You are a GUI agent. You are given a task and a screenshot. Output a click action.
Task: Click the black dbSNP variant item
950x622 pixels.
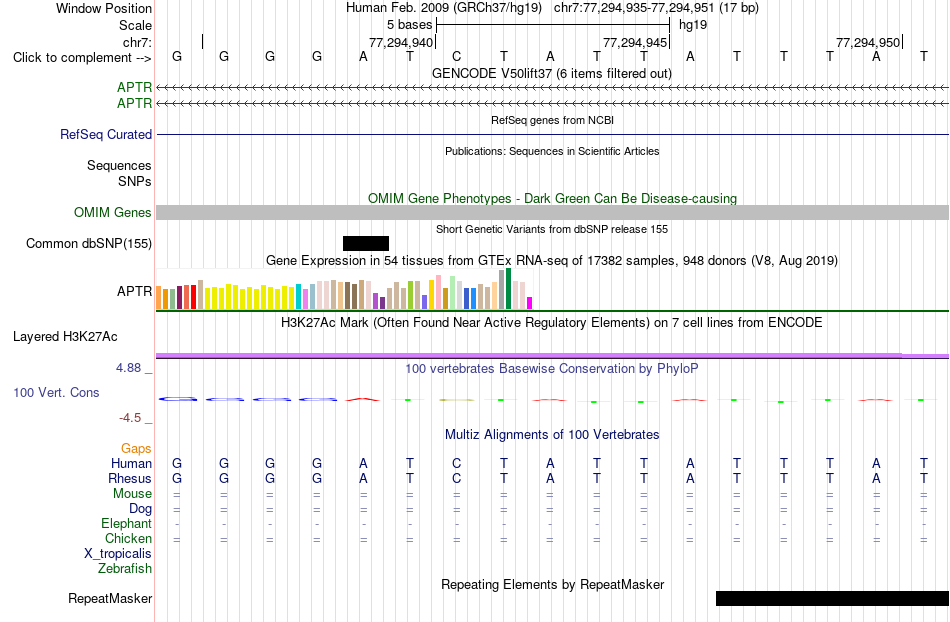[366, 243]
